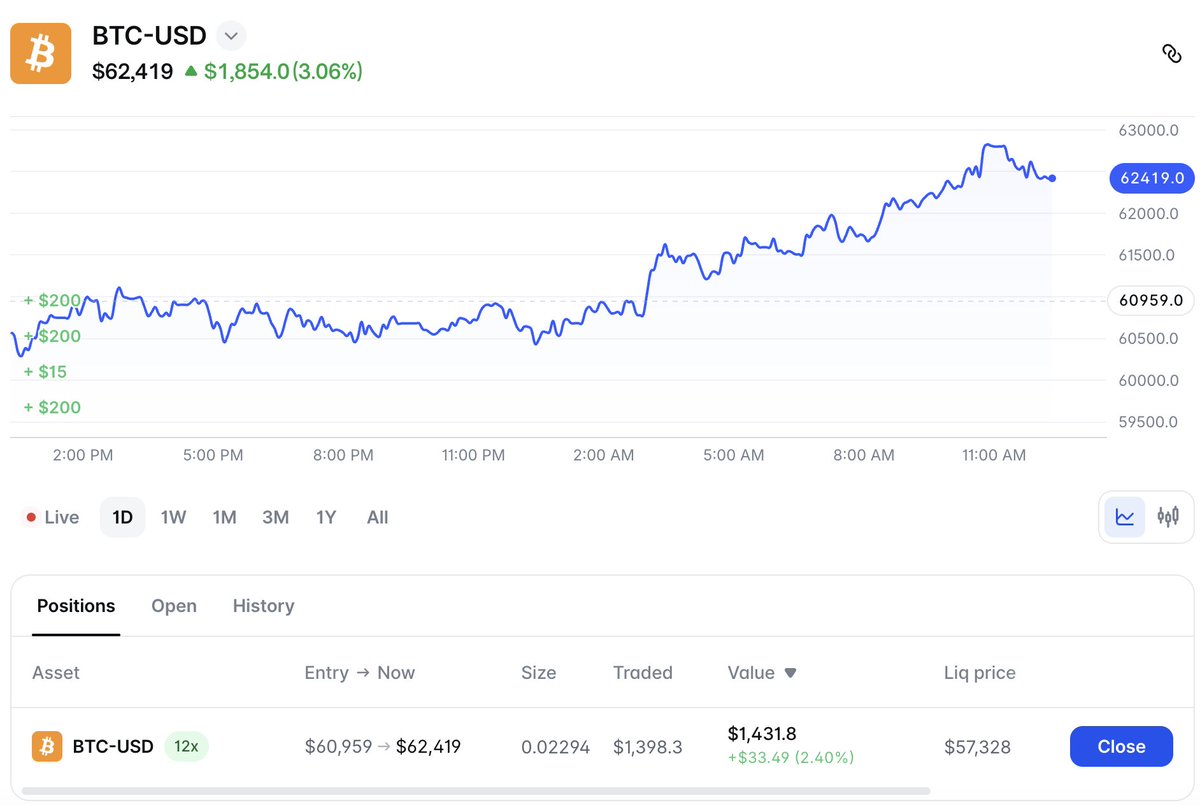Toggle the Live chart mode
Image resolution: width=1200 pixels, height=805 pixels.
[x=52, y=518]
